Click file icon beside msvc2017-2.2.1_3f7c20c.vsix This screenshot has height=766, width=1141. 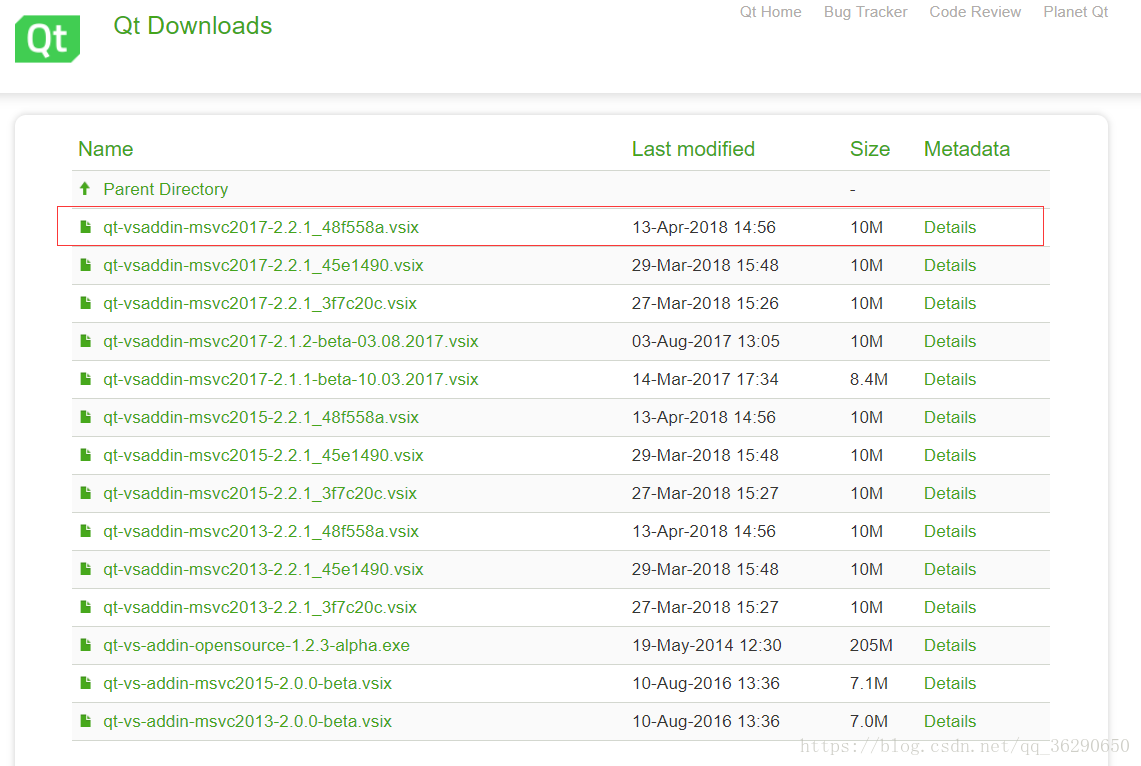coord(86,303)
